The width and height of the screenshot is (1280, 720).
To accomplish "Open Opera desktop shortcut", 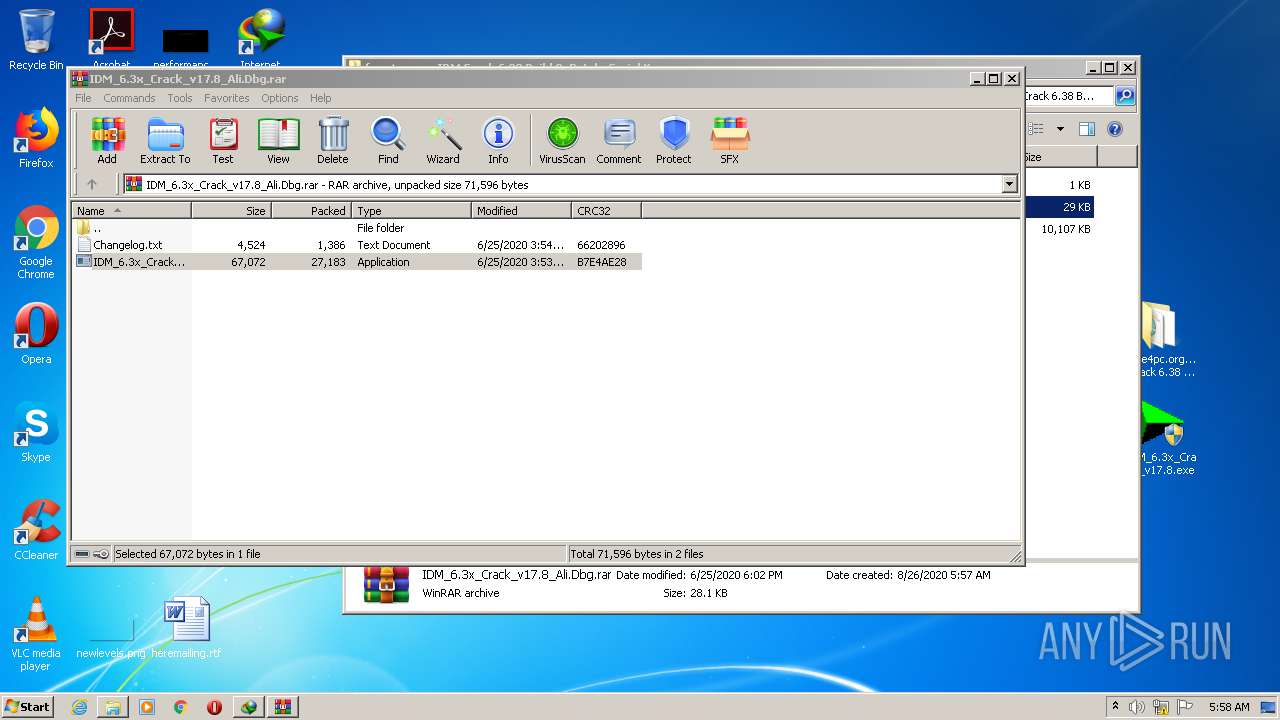I will click(x=36, y=334).
